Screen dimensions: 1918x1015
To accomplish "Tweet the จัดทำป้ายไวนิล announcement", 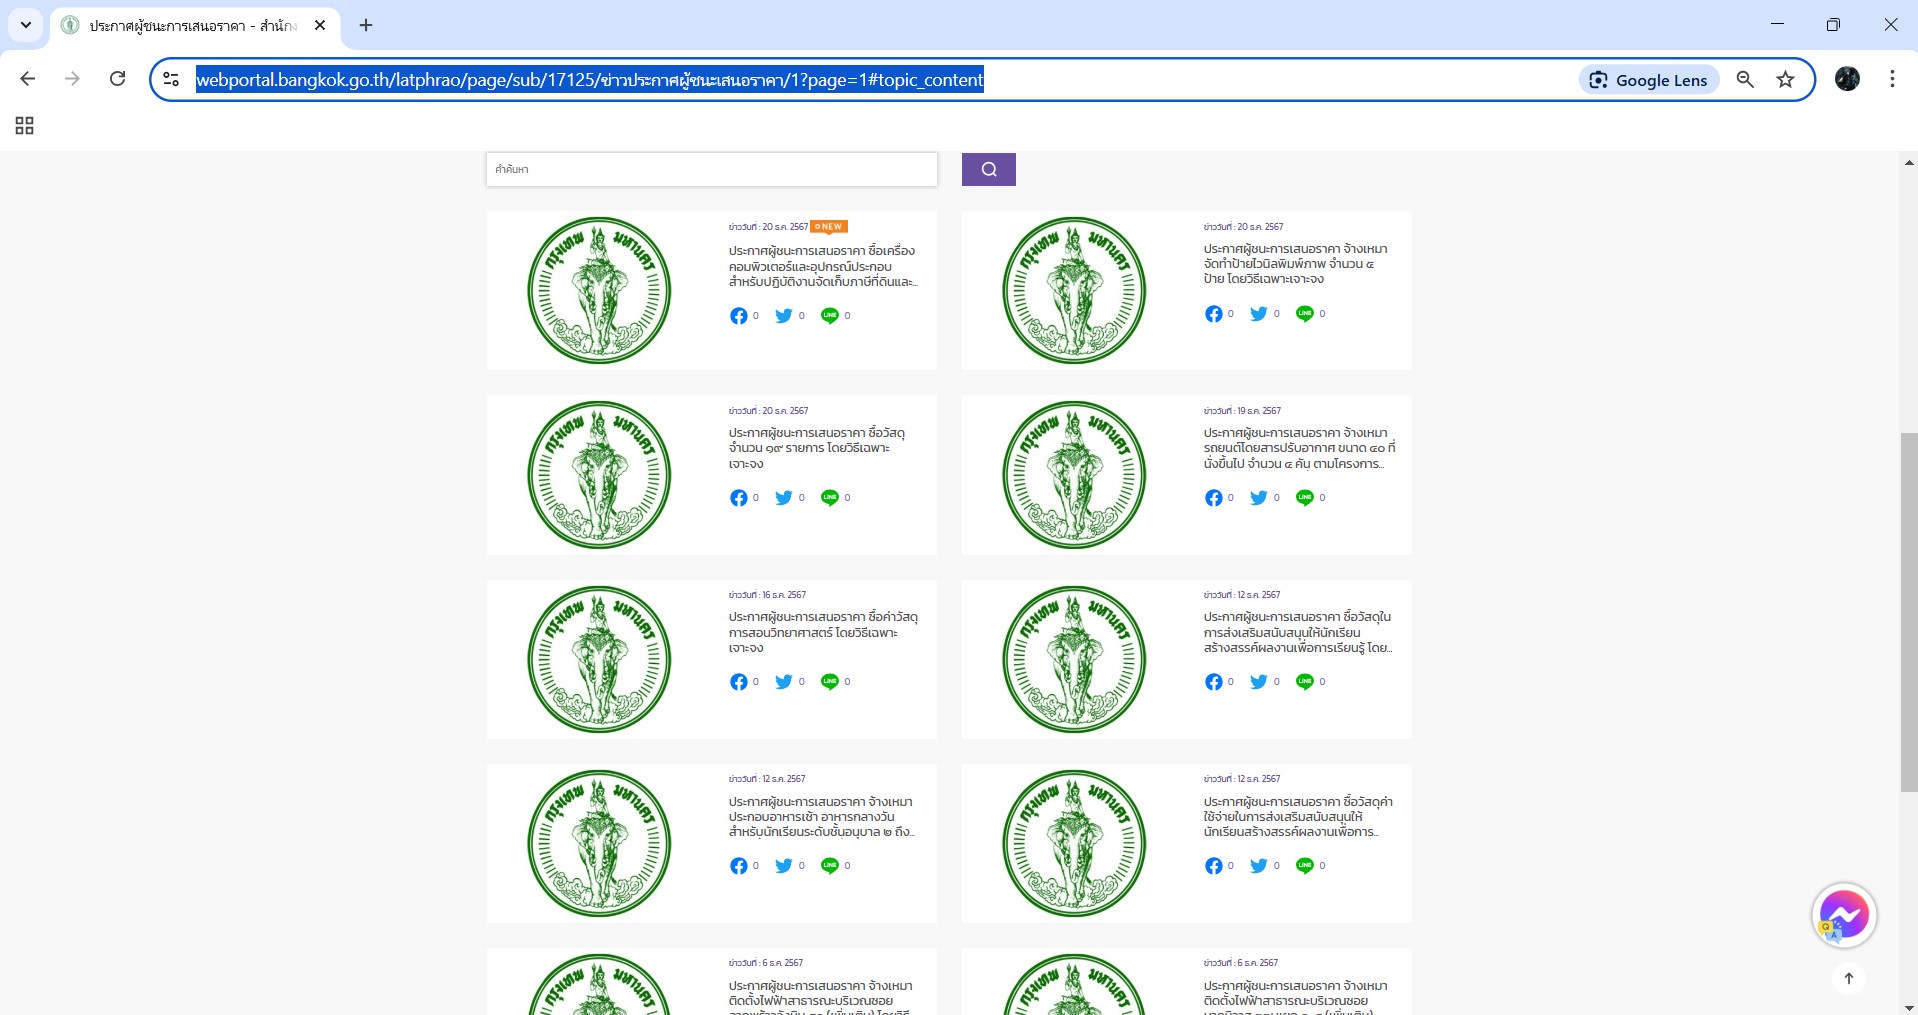I will (x=1259, y=314).
